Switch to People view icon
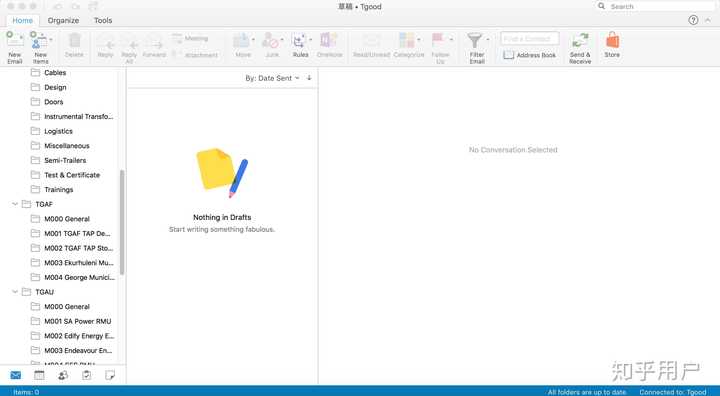The image size is (720, 396). pyautogui.click(x=63, y=375)
